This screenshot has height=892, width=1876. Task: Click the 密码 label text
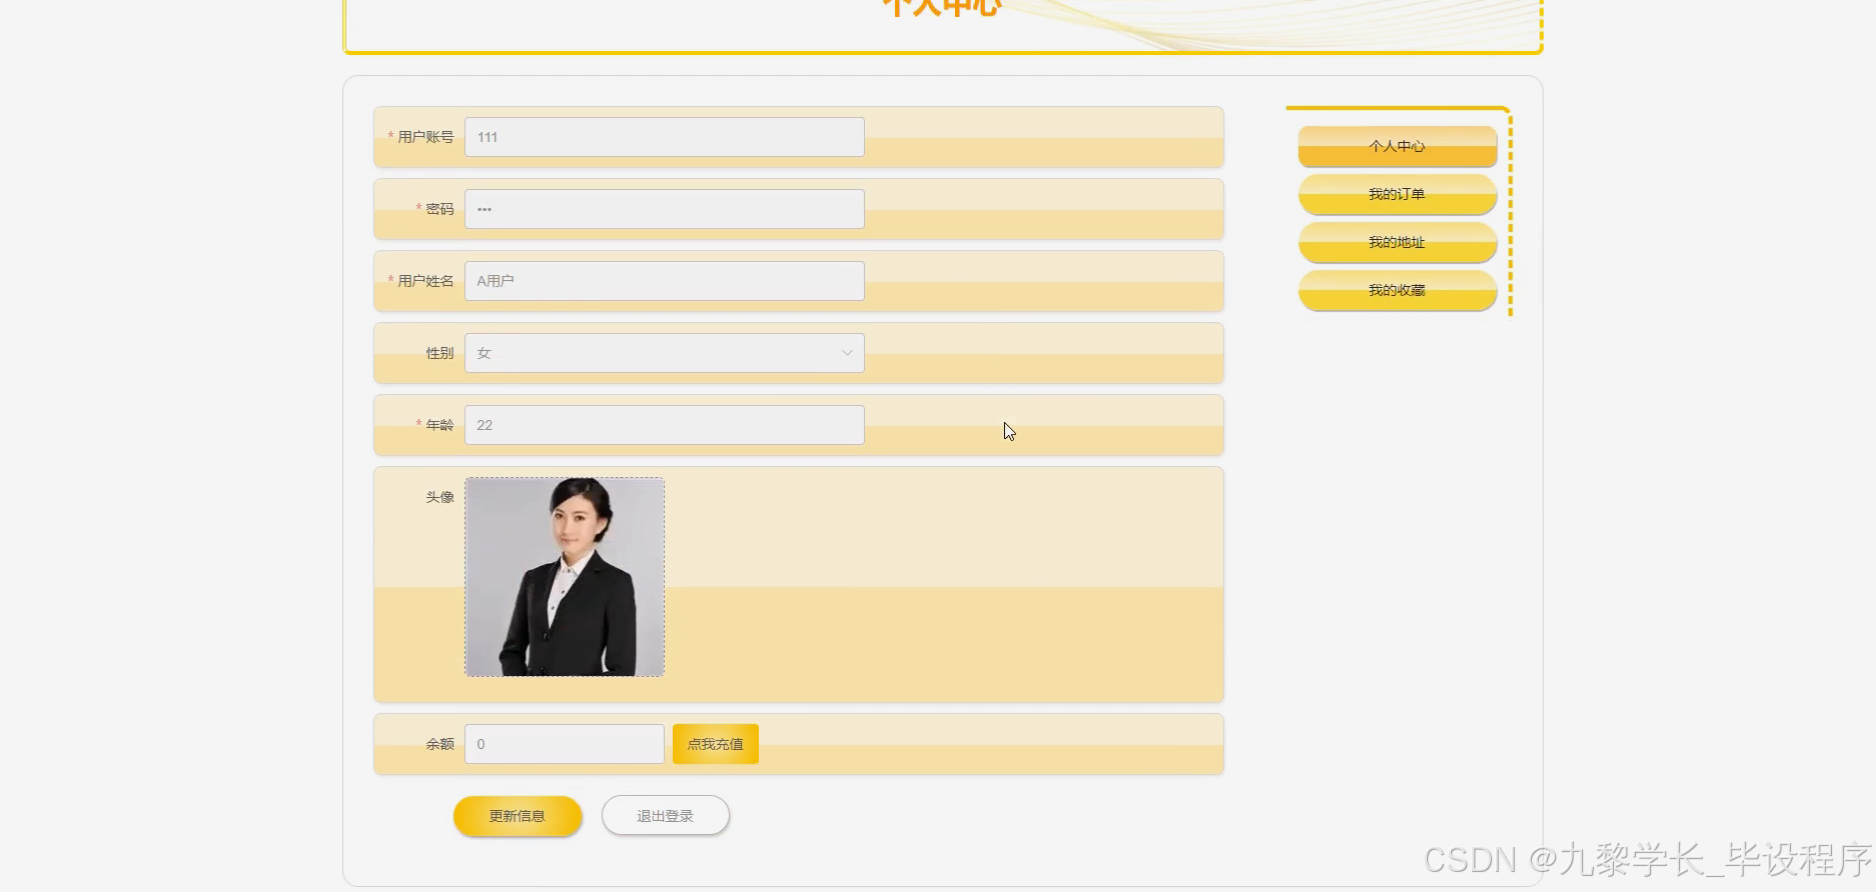coord(440,209)
